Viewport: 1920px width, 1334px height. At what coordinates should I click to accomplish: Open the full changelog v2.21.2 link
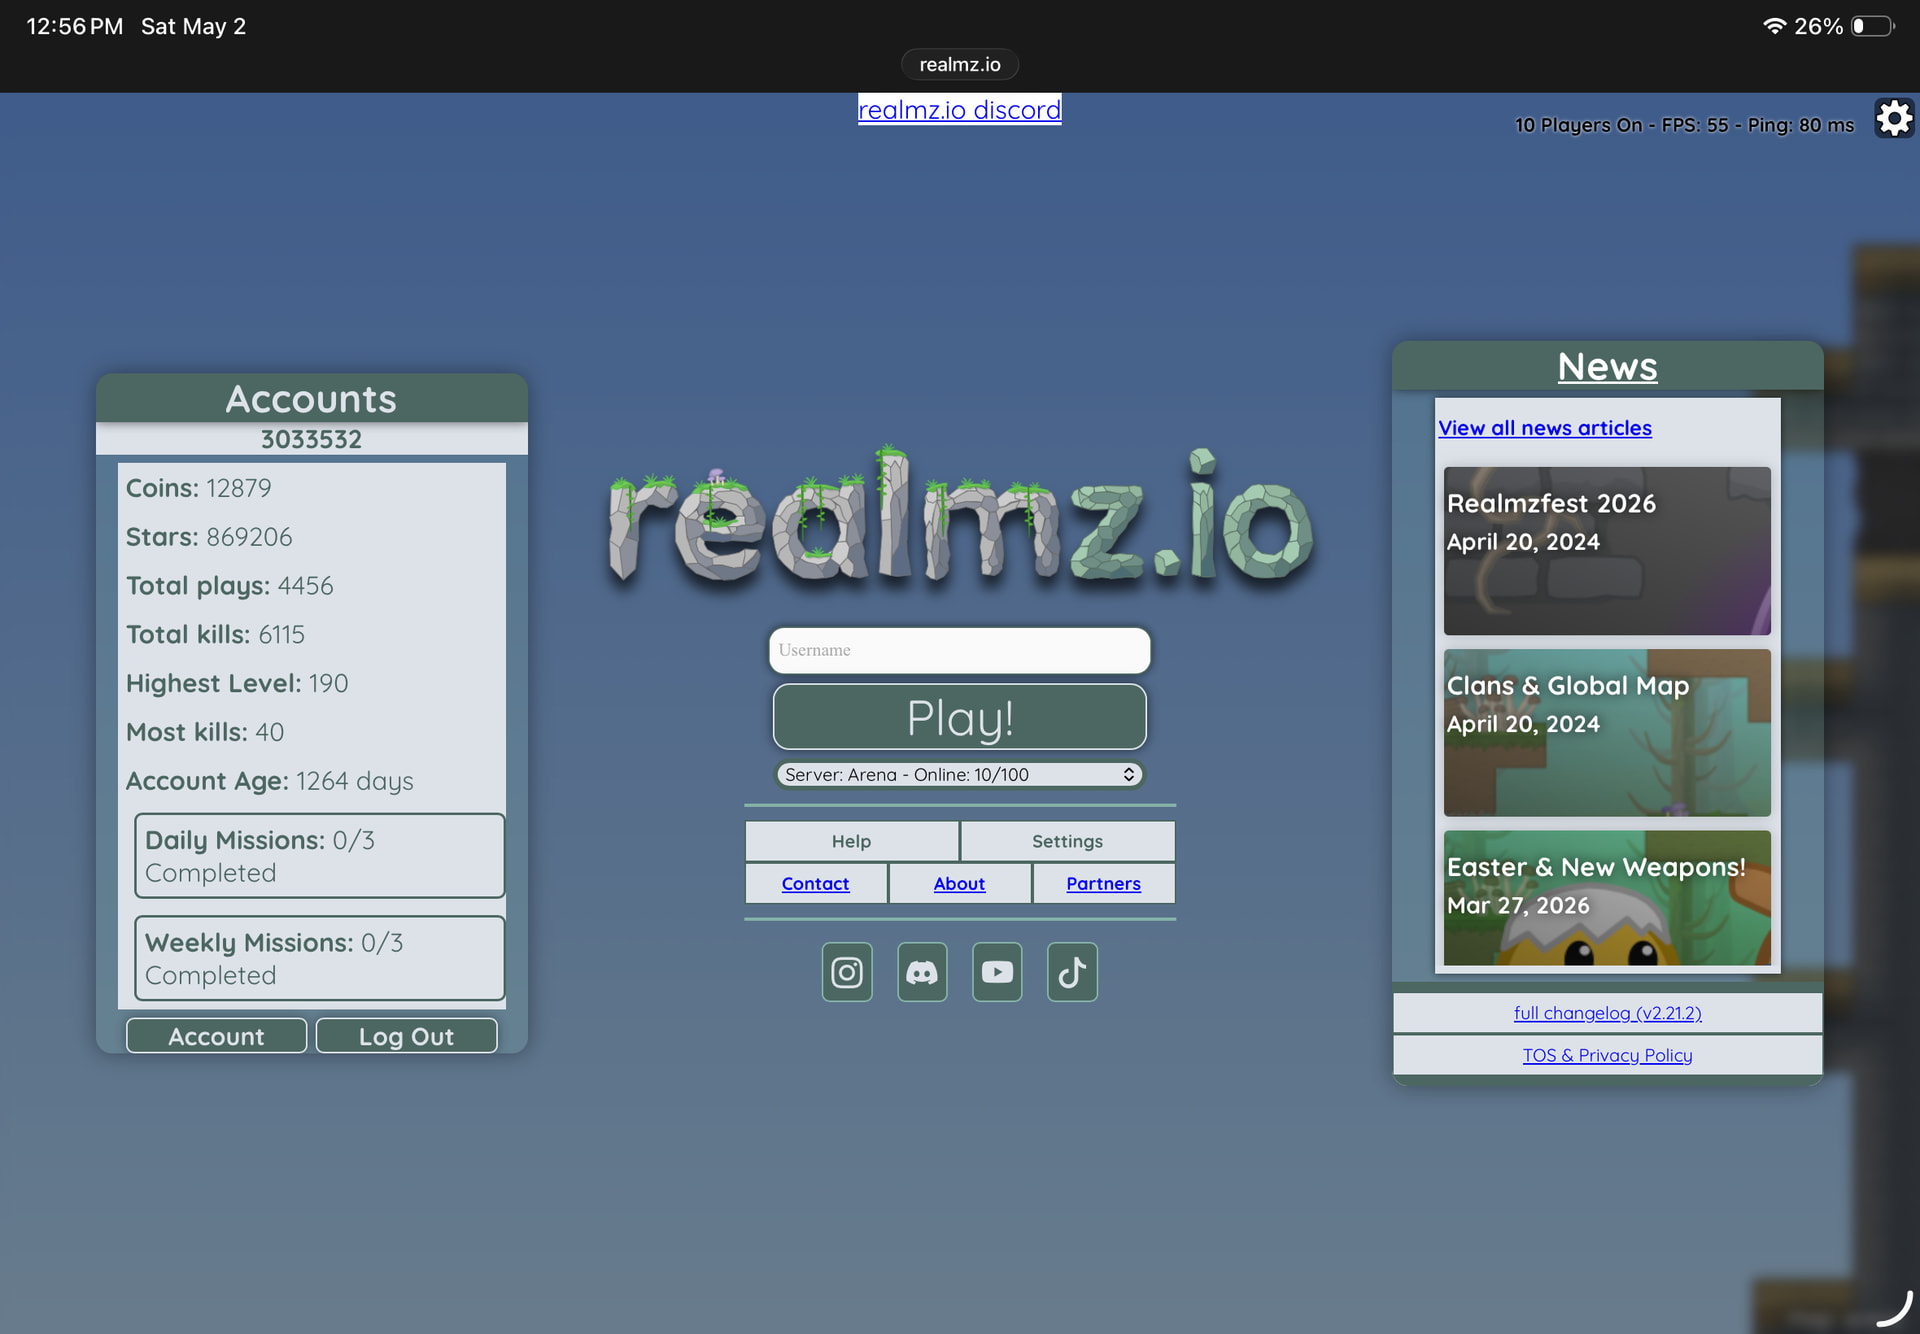pos(1608,1013)
